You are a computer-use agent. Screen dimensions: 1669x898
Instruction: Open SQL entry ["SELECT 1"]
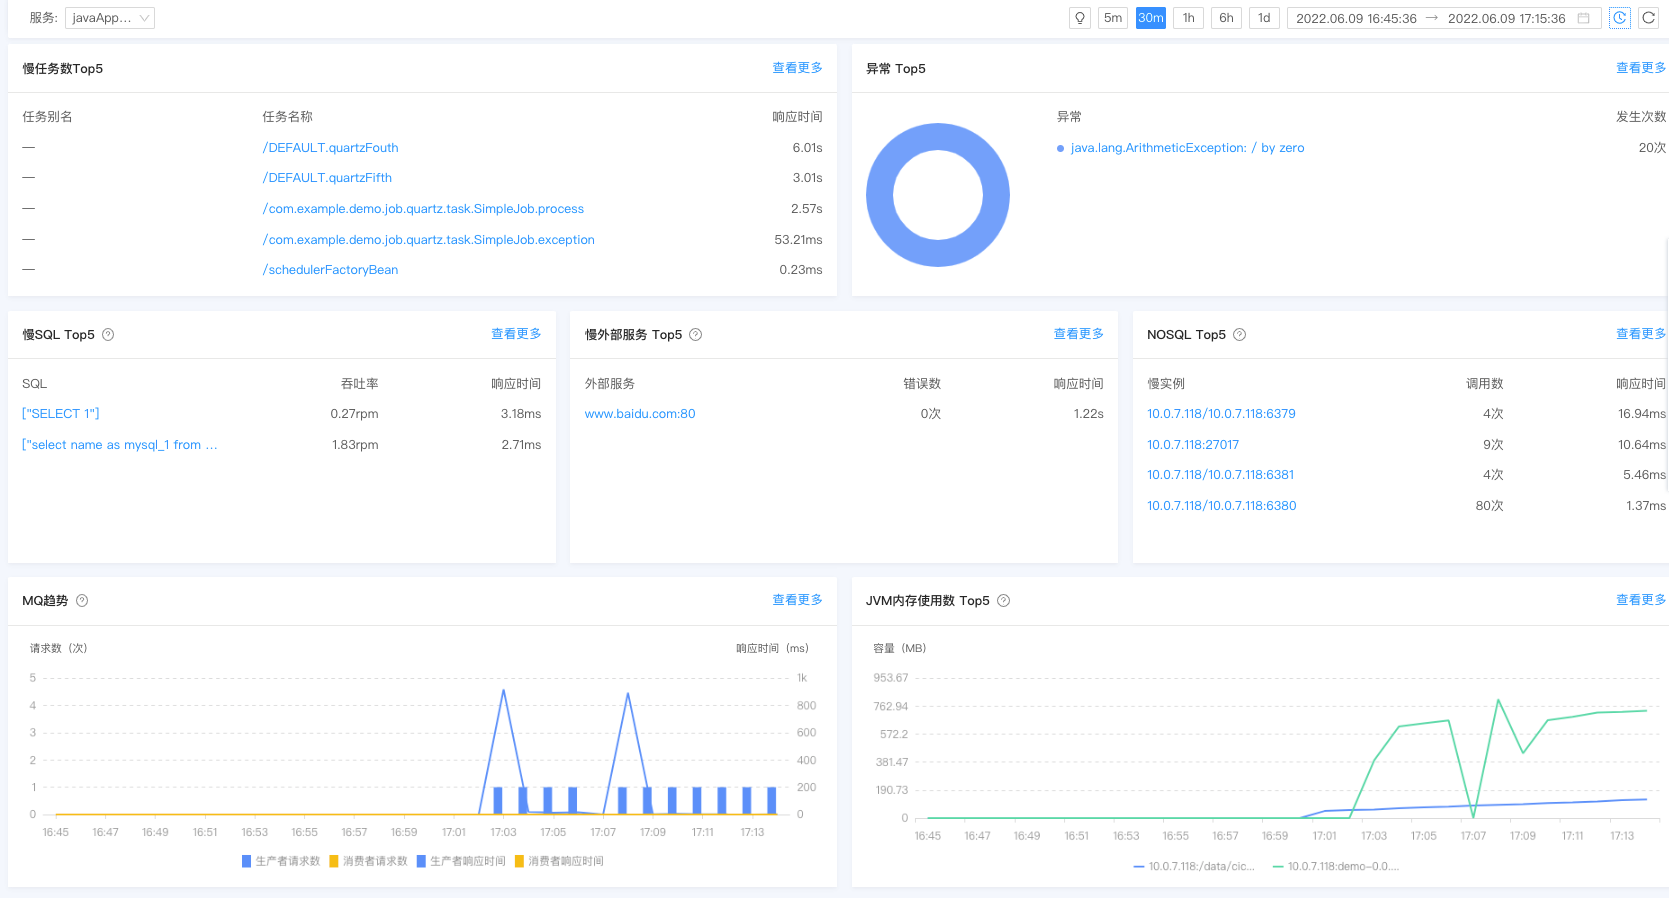(x=61, y=414)
